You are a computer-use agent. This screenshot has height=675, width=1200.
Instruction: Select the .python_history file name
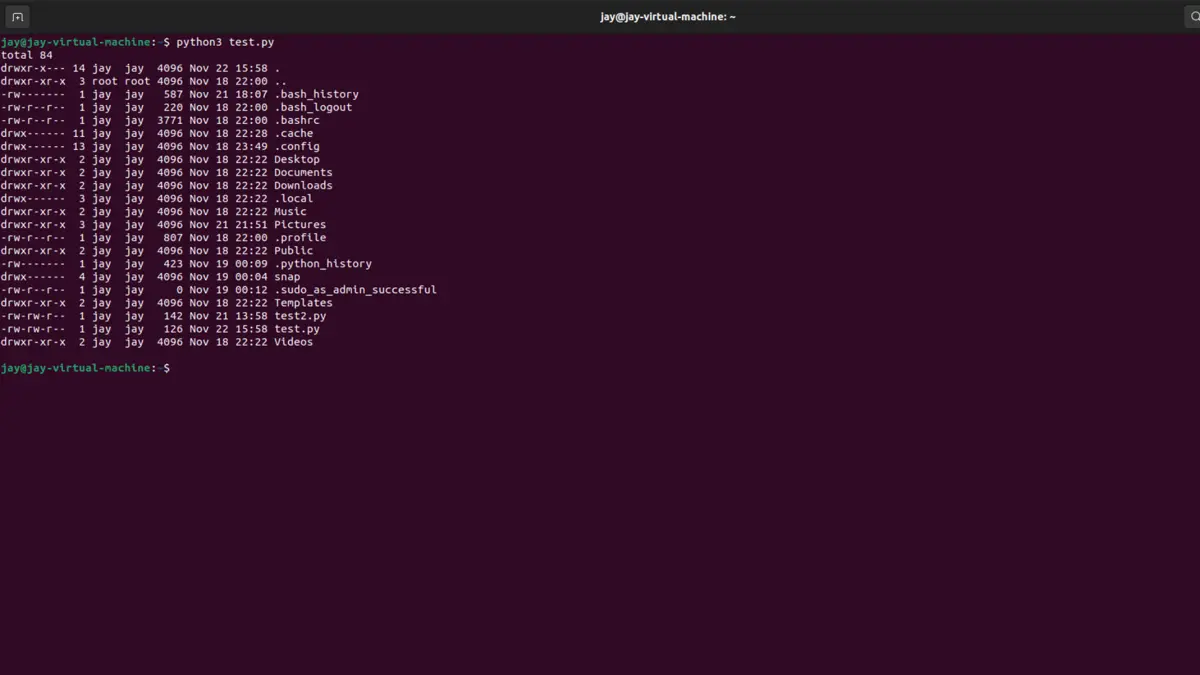click(323, 263)
